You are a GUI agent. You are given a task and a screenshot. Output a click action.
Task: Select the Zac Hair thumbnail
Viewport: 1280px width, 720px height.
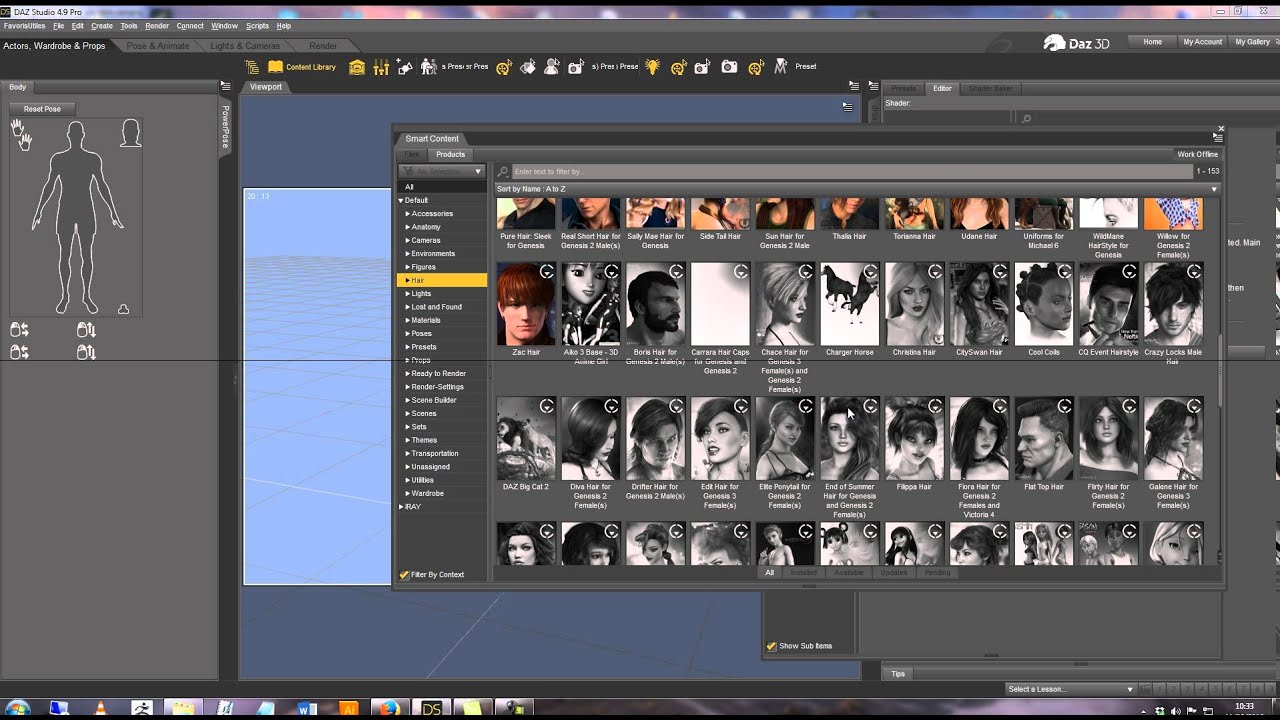(x=526, y=304)
